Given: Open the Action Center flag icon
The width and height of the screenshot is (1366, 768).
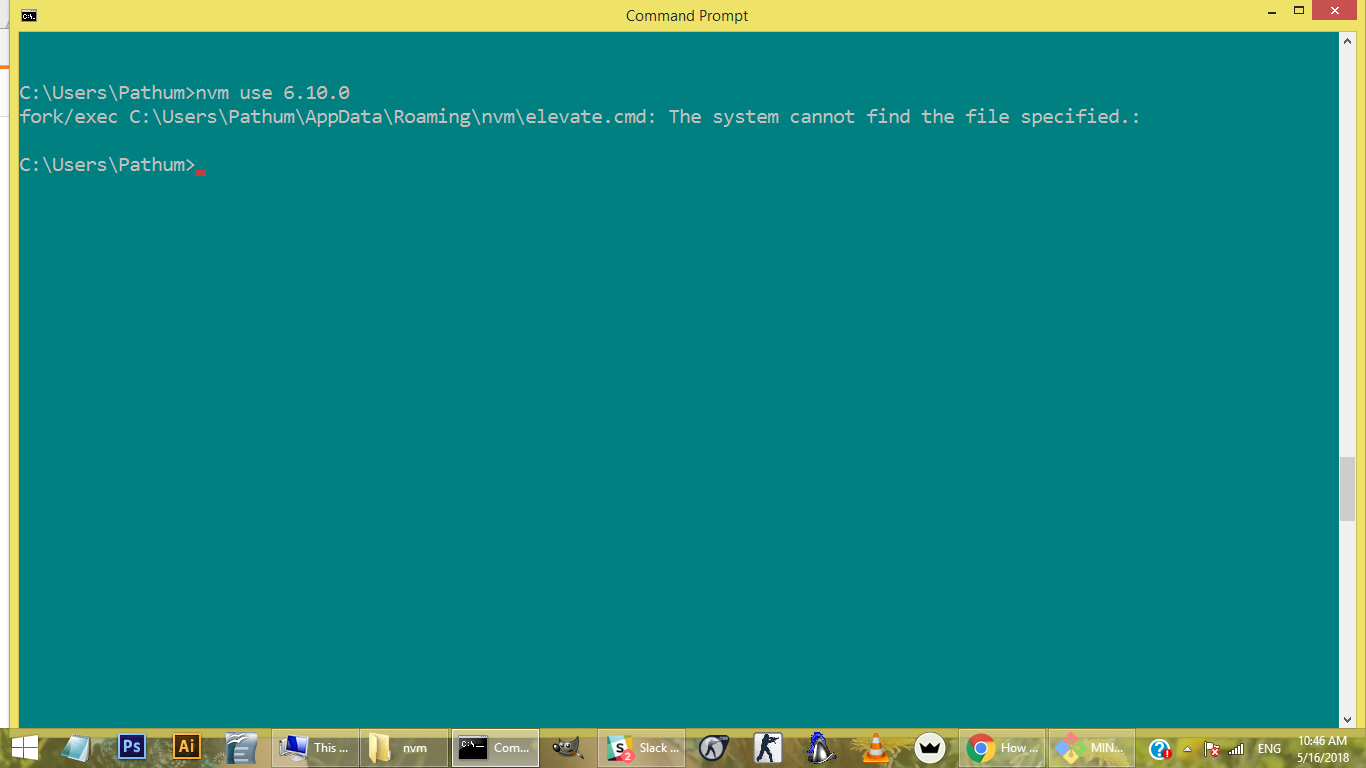Looking at the screenshot, I should point(1212,749).
